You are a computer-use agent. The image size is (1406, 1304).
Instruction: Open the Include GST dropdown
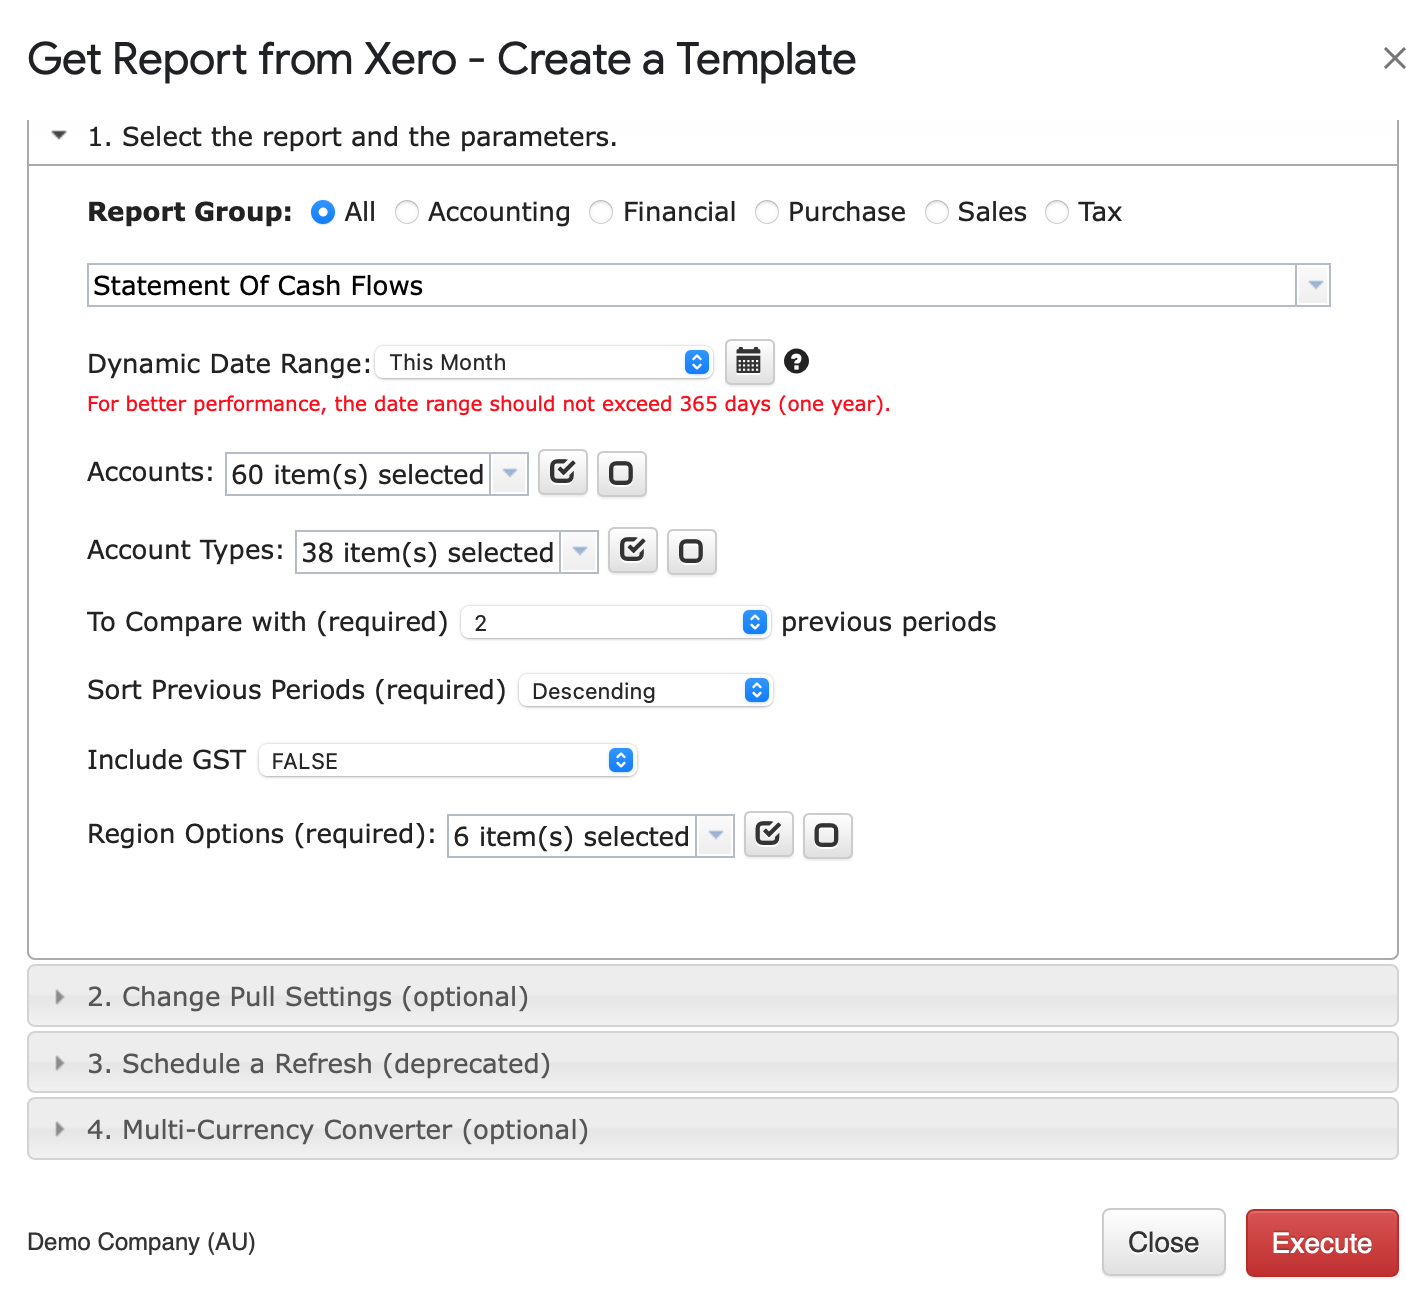(447, 761)
